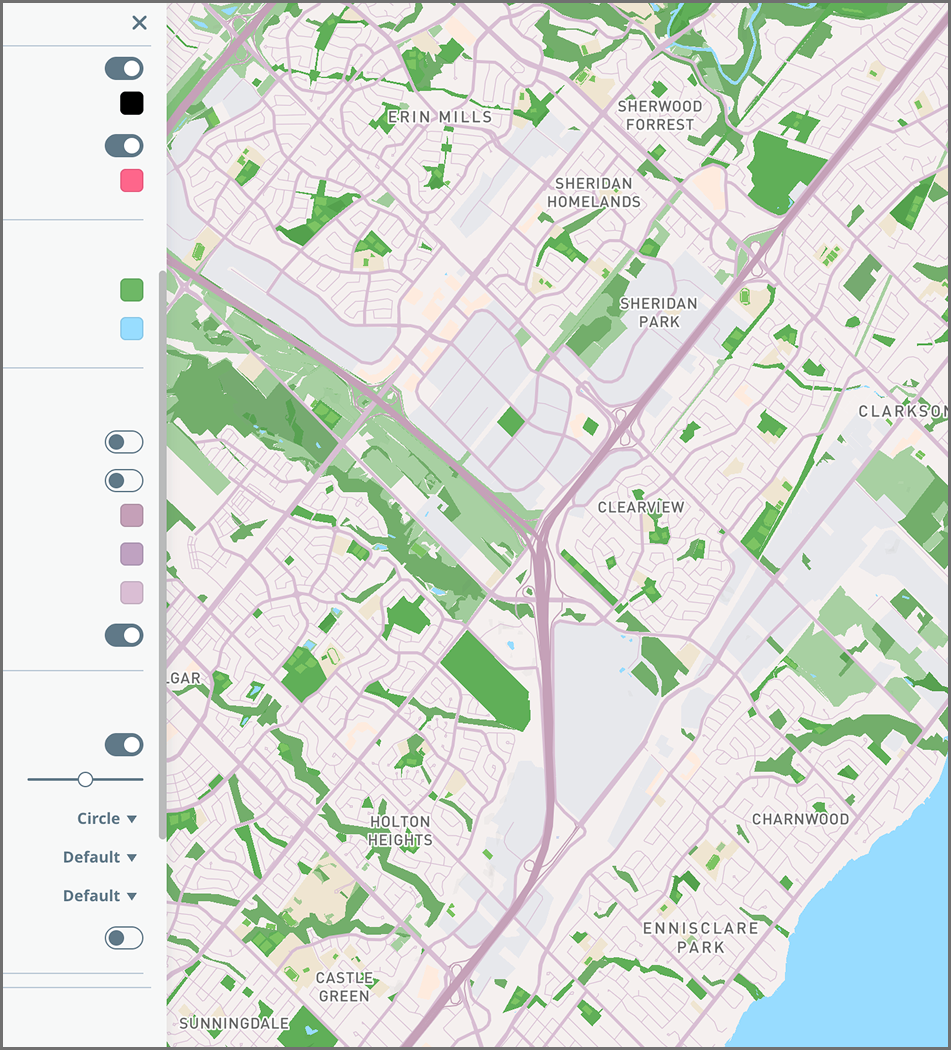Turn off the topmost enabled toggle switch
Image resolution: width=951 pixels, height=1050 pixels.
pyautogui.click(x=125, y=68)
